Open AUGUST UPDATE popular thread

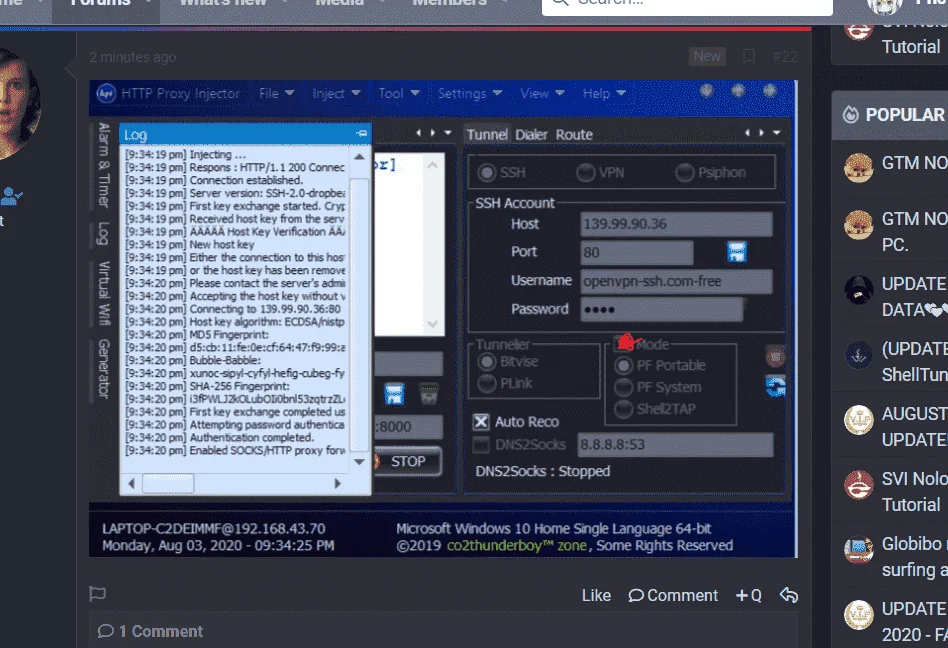click(914, 427)
